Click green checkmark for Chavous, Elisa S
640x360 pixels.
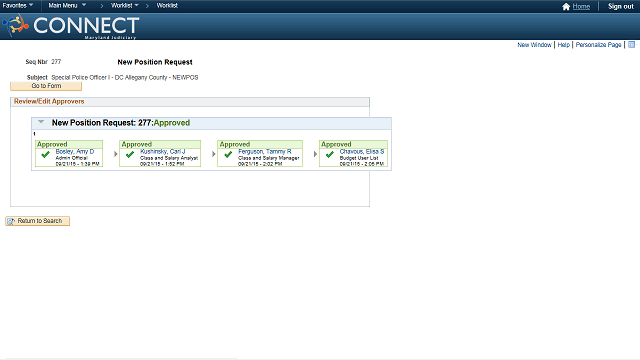(330, 155)
